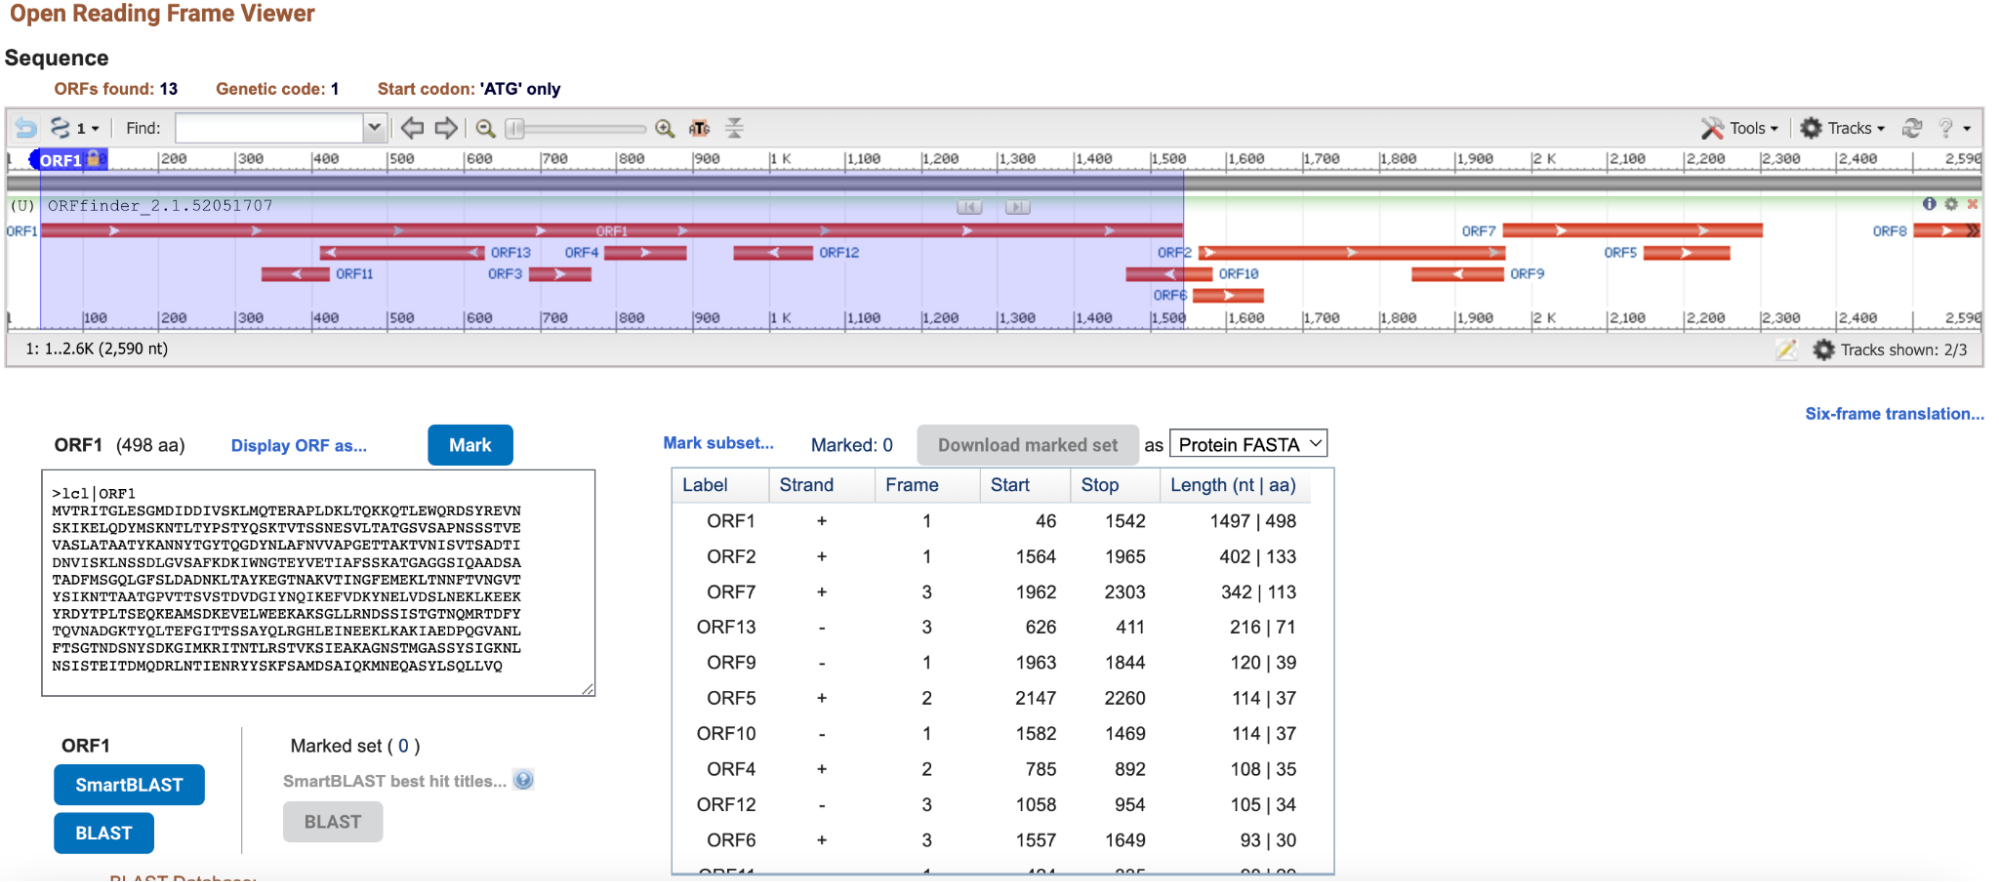Click the pencil edit icon near Tracks shown
Image resolution: width=1999 pixels, height=882 pixels.
click(x=1786, y=349)
